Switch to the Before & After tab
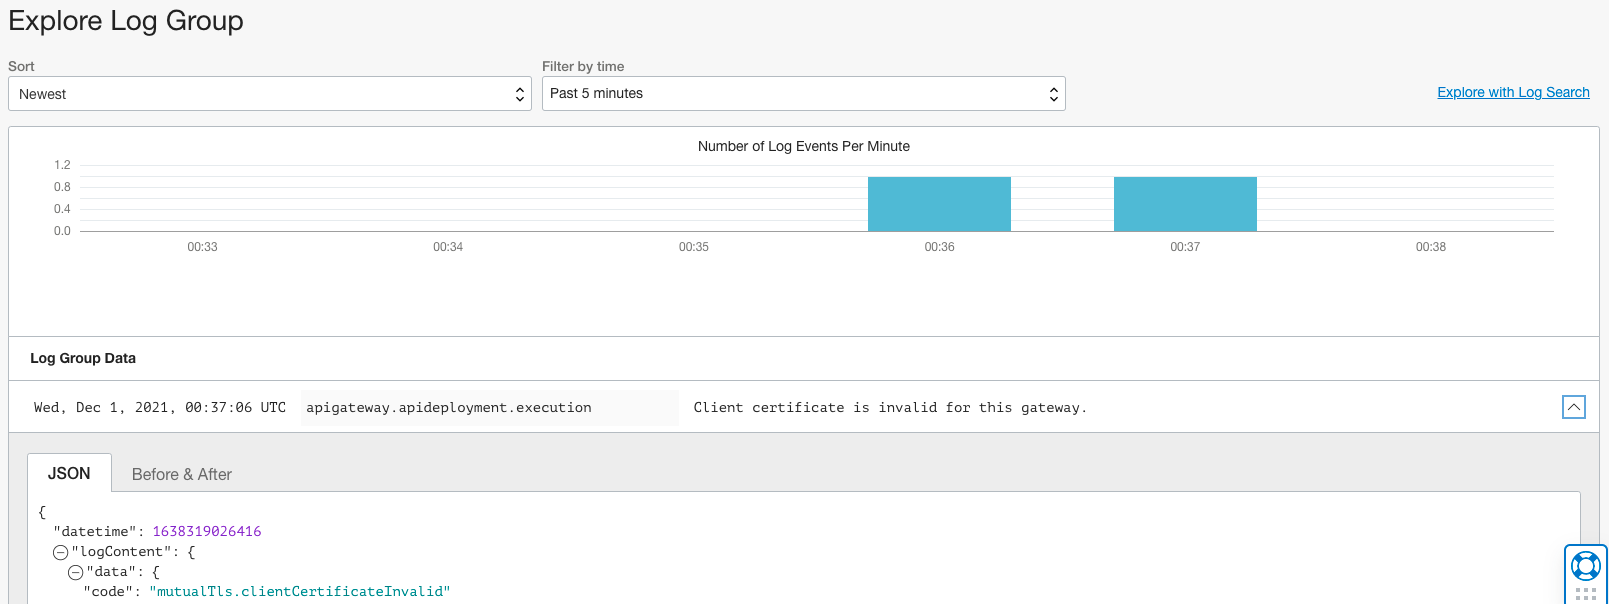The image size is (1609, 604). tap(182, 475)
